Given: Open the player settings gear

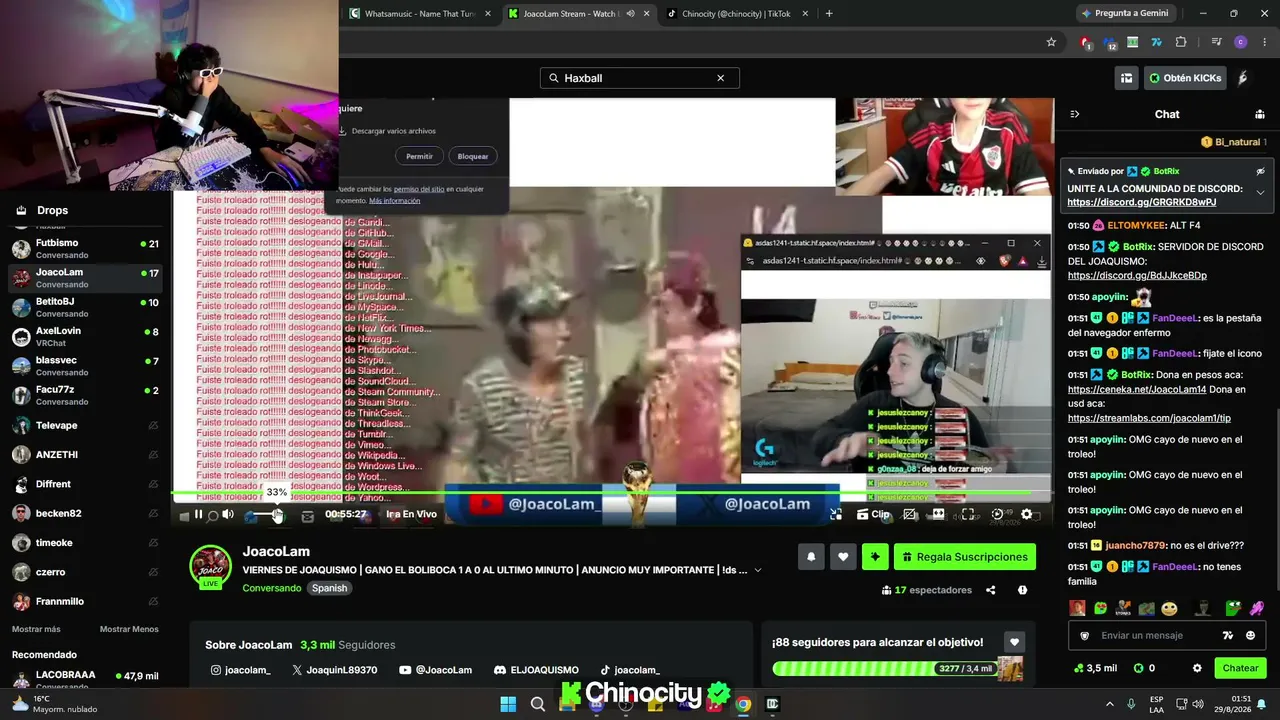Looking at the screenshot, I should coord(1026,514).
